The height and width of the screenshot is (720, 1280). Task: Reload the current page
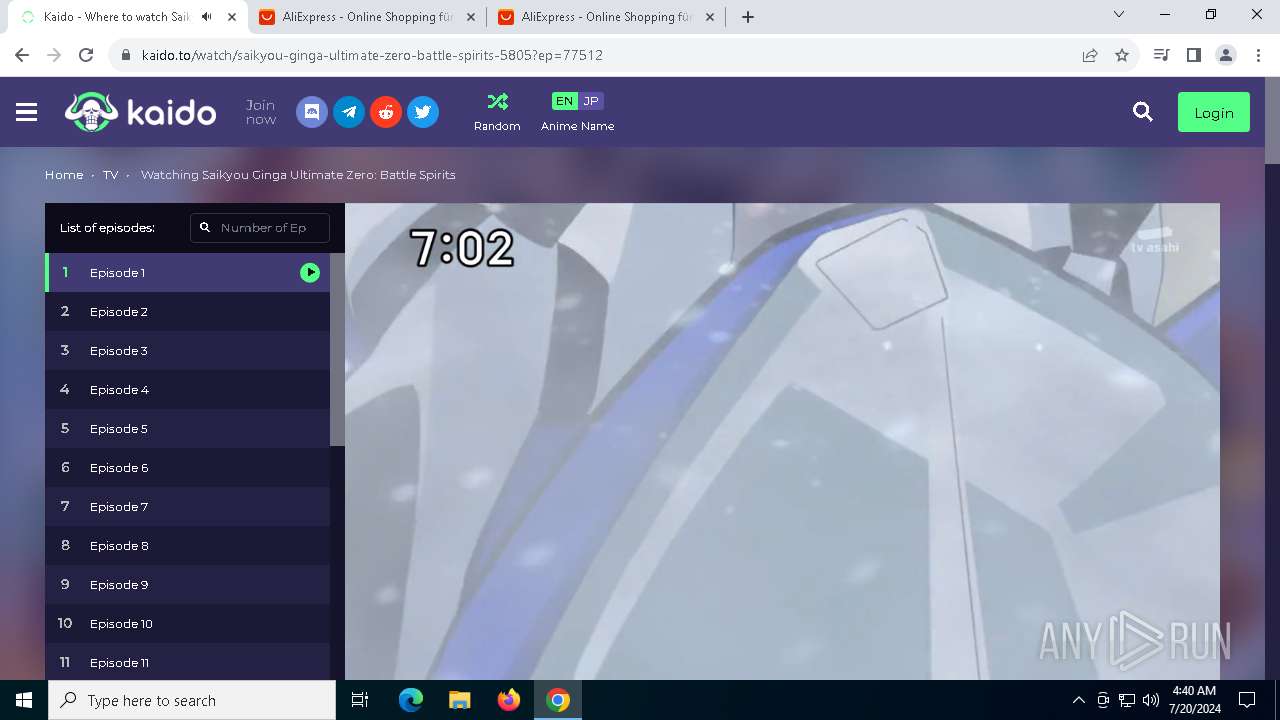pos(86,55)
